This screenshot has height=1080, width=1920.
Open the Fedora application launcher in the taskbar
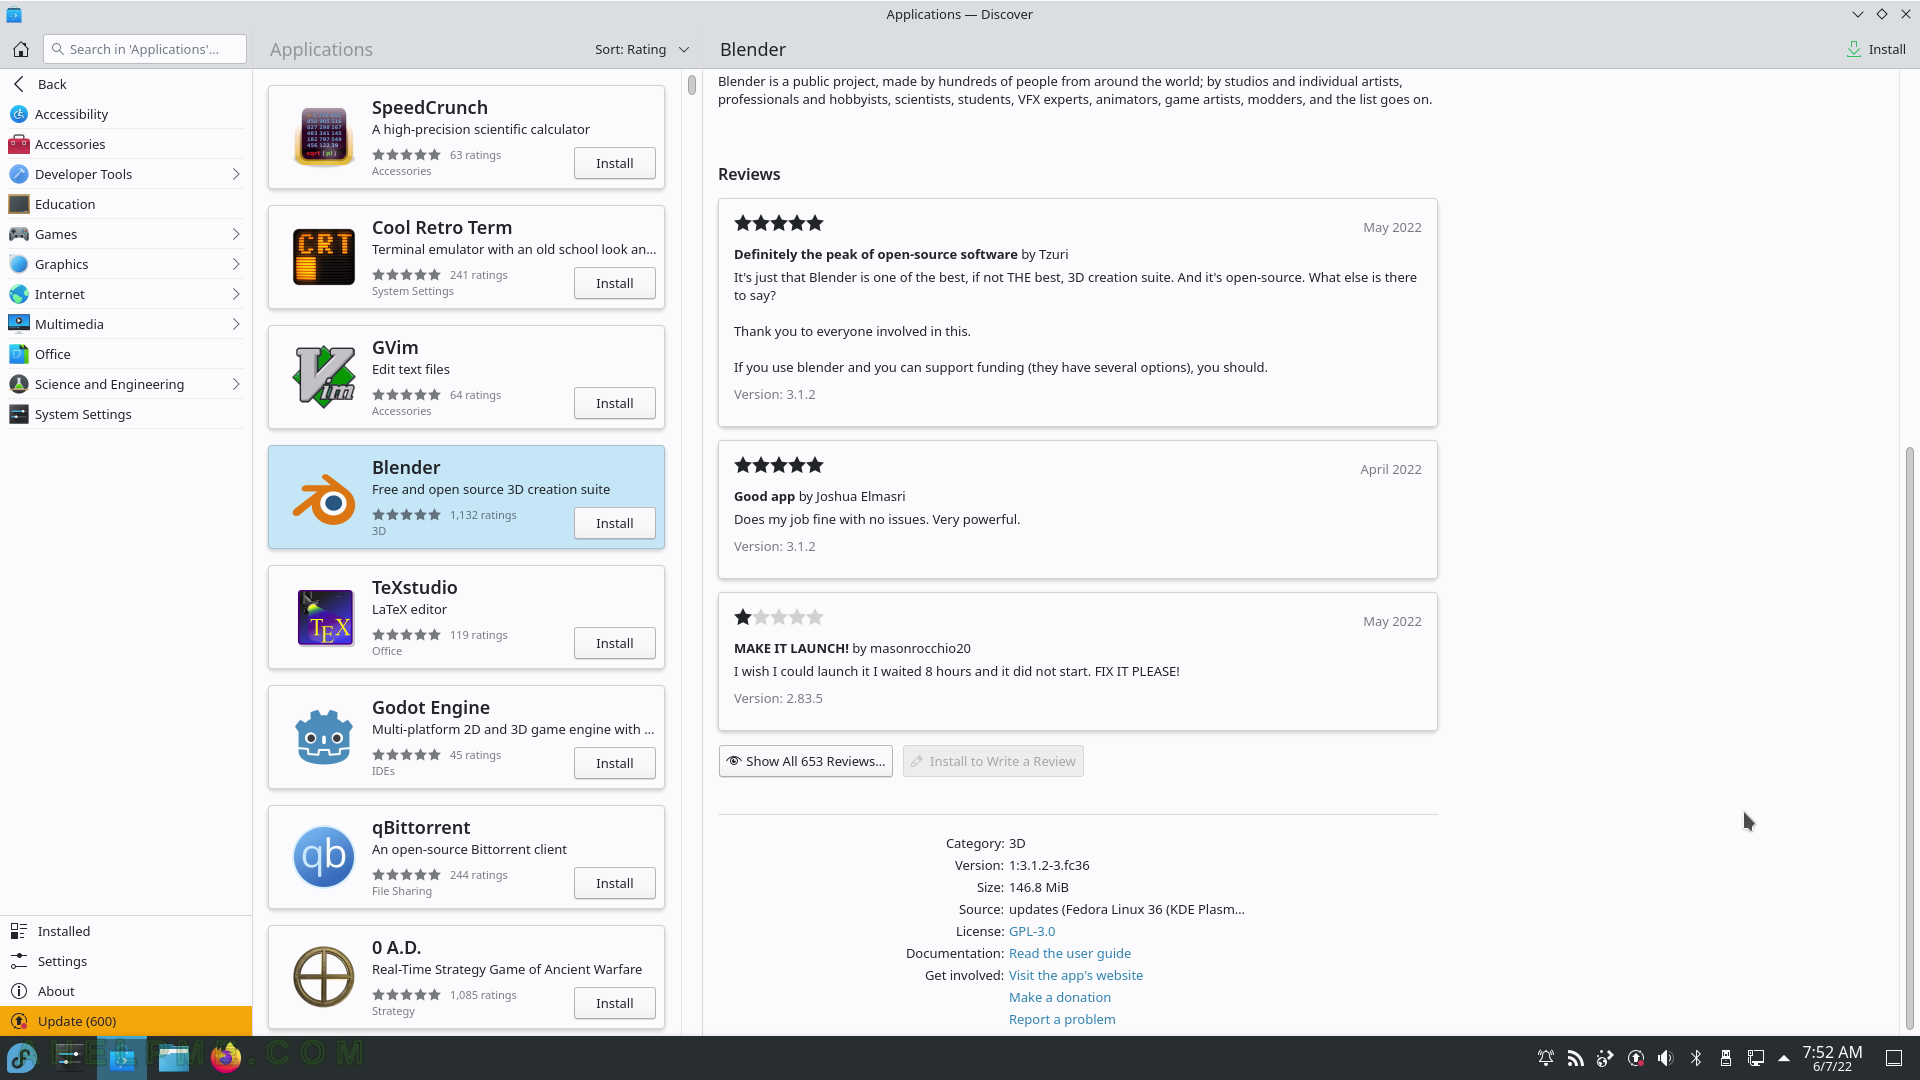(x=22, y=1057)
